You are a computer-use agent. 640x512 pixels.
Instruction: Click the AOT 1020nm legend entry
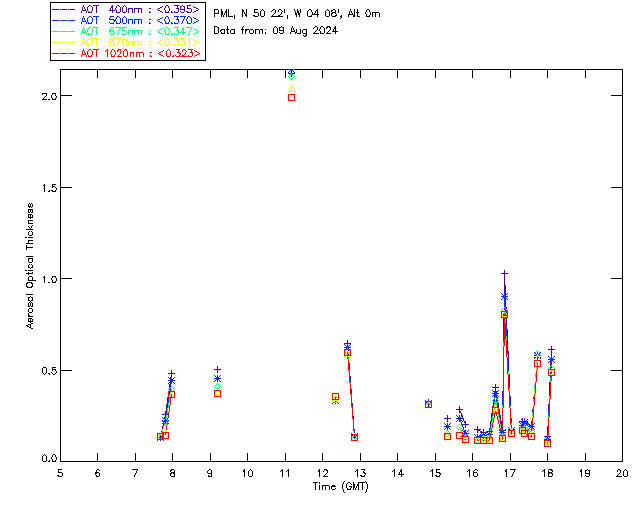(x=127, y=53)
